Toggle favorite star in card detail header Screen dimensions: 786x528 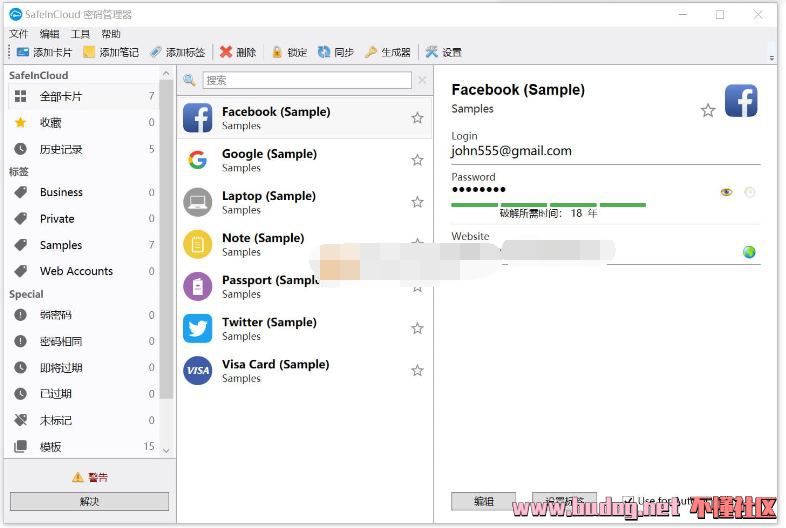[708, 110]
